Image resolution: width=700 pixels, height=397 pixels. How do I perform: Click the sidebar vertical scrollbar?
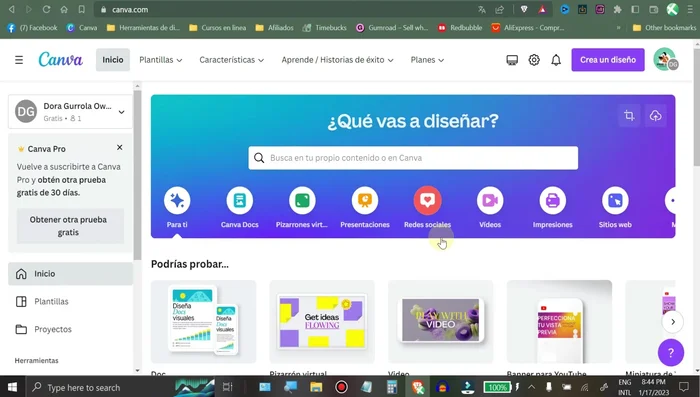(137, 175)
